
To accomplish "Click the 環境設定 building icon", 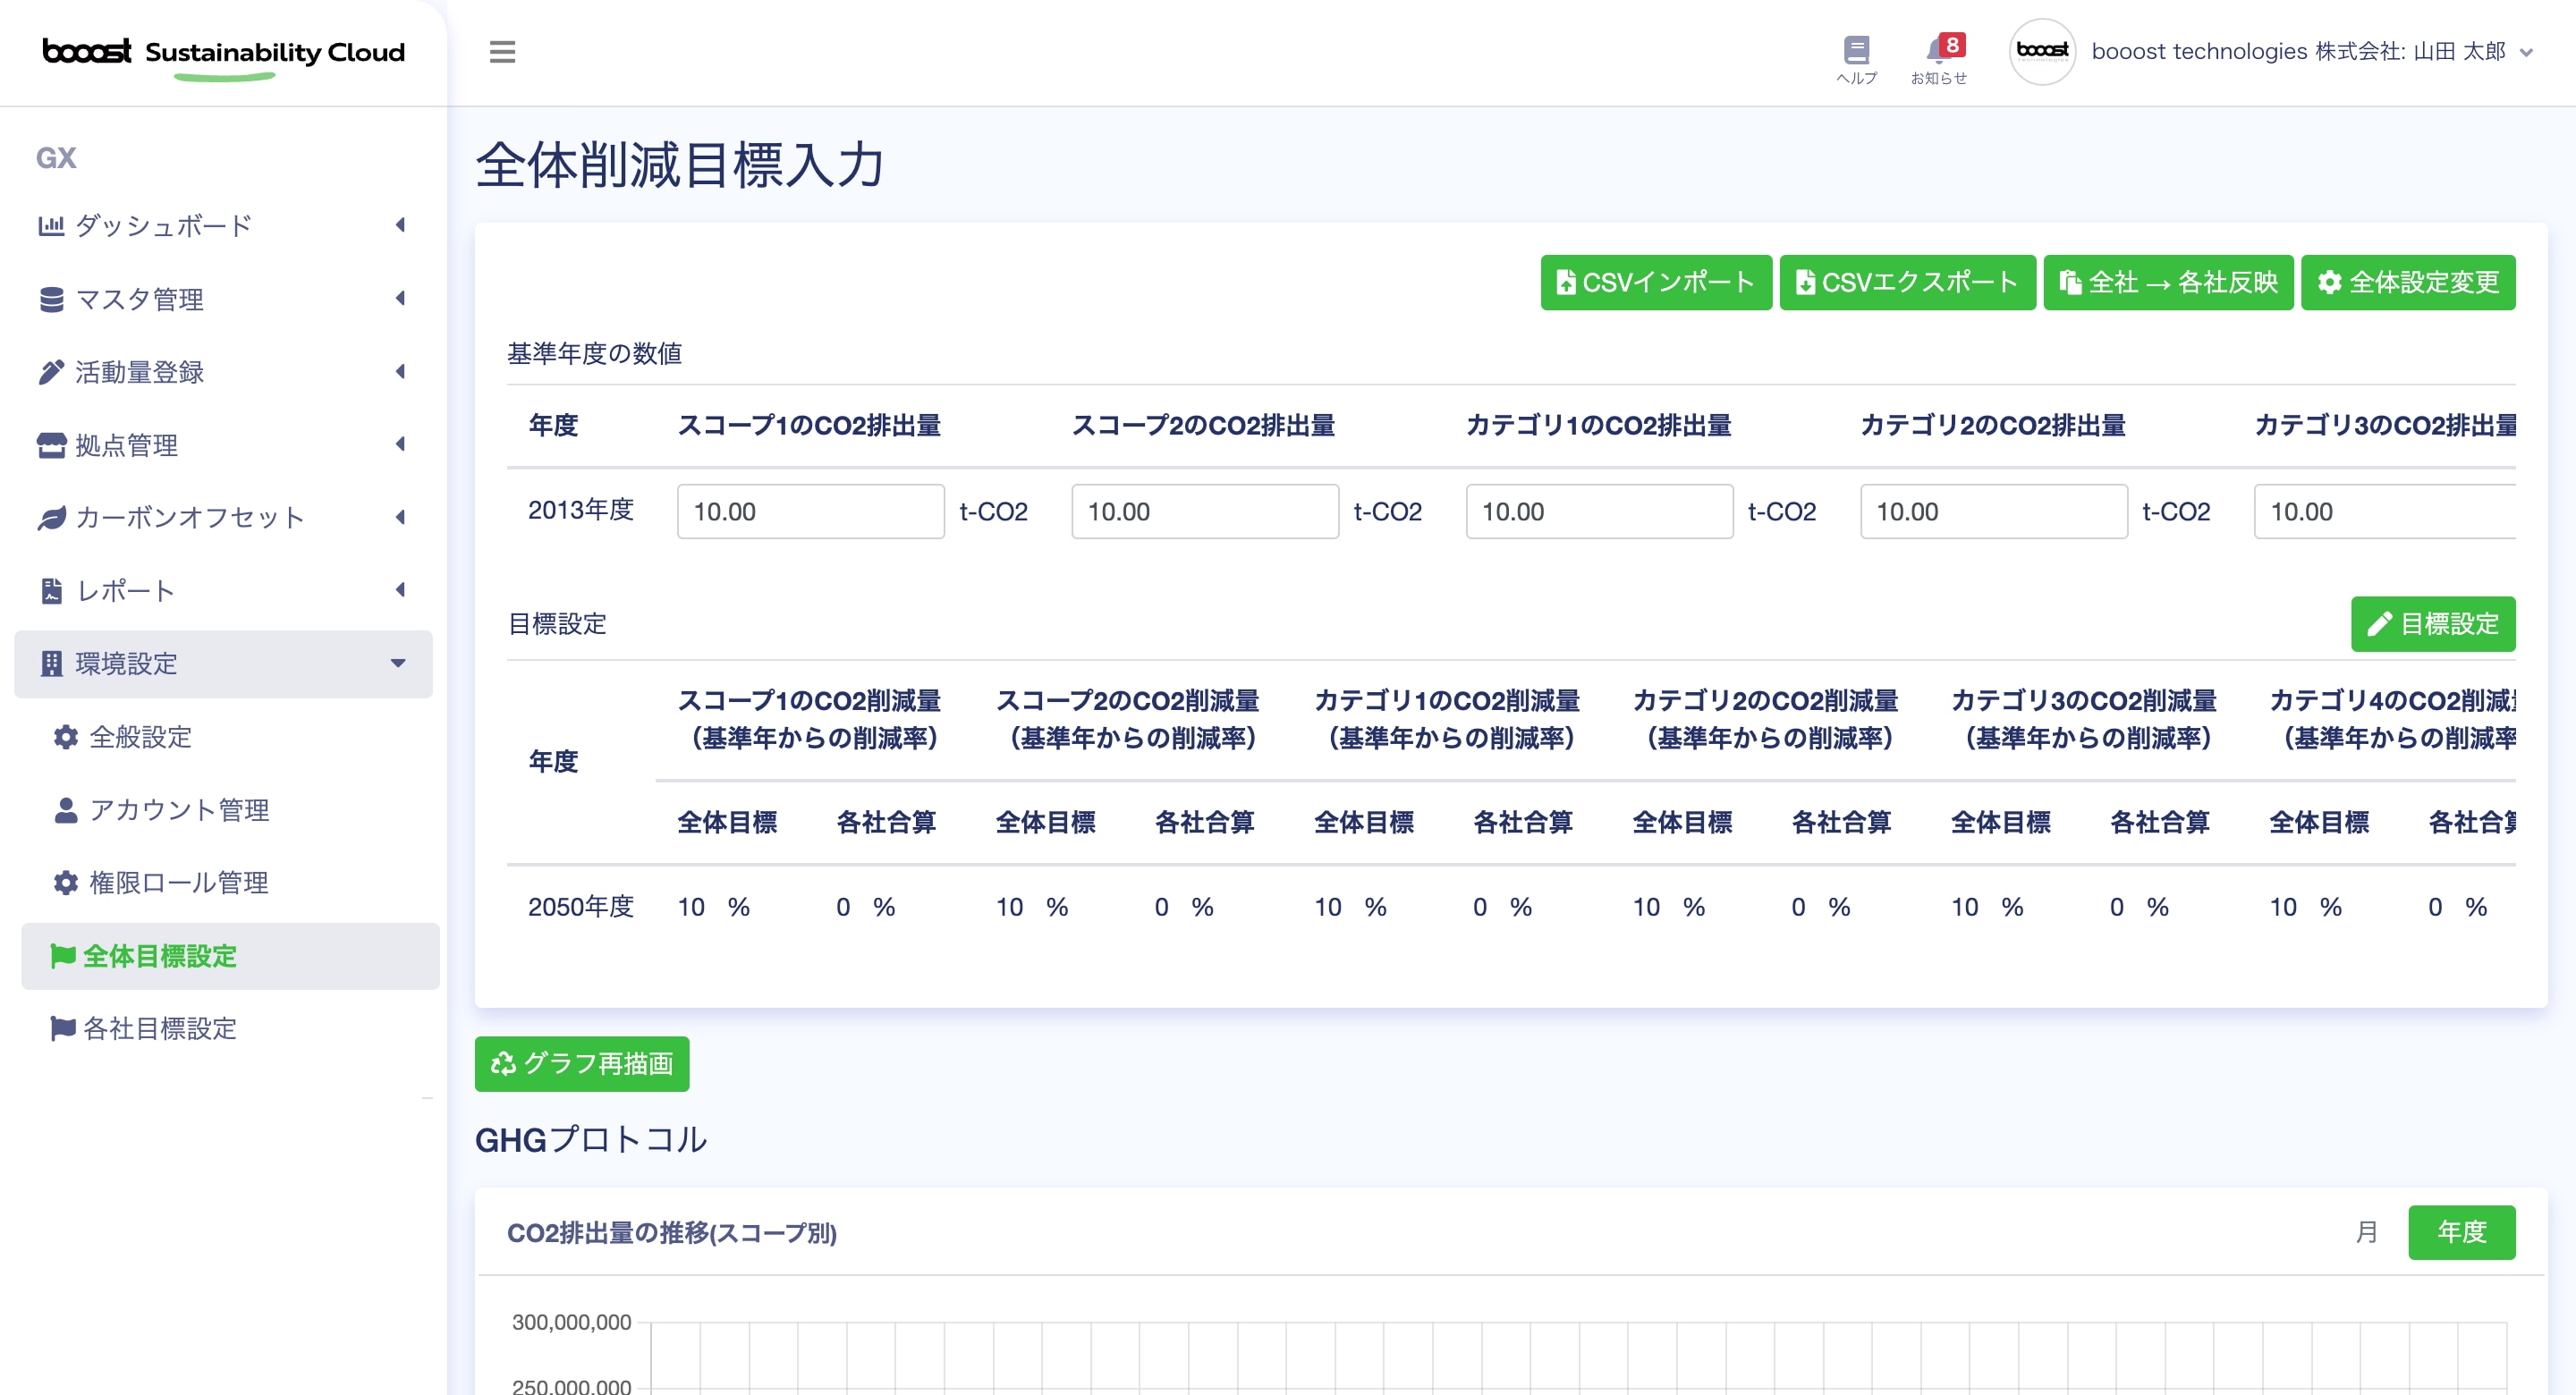I will pyautogui.click(x=51, y=664).
